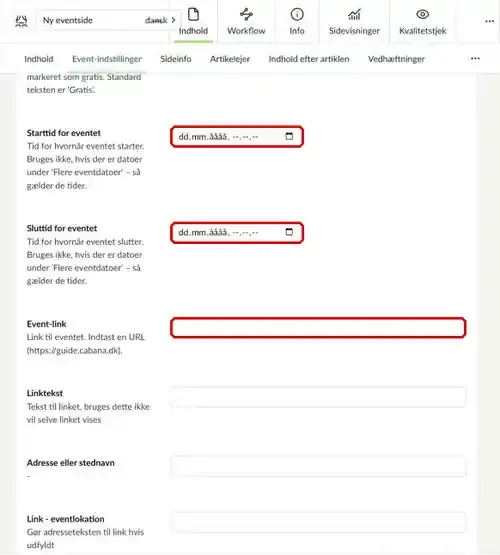
Task: Click the Umbraco logo icon beside page name
Action: (21, 21)
